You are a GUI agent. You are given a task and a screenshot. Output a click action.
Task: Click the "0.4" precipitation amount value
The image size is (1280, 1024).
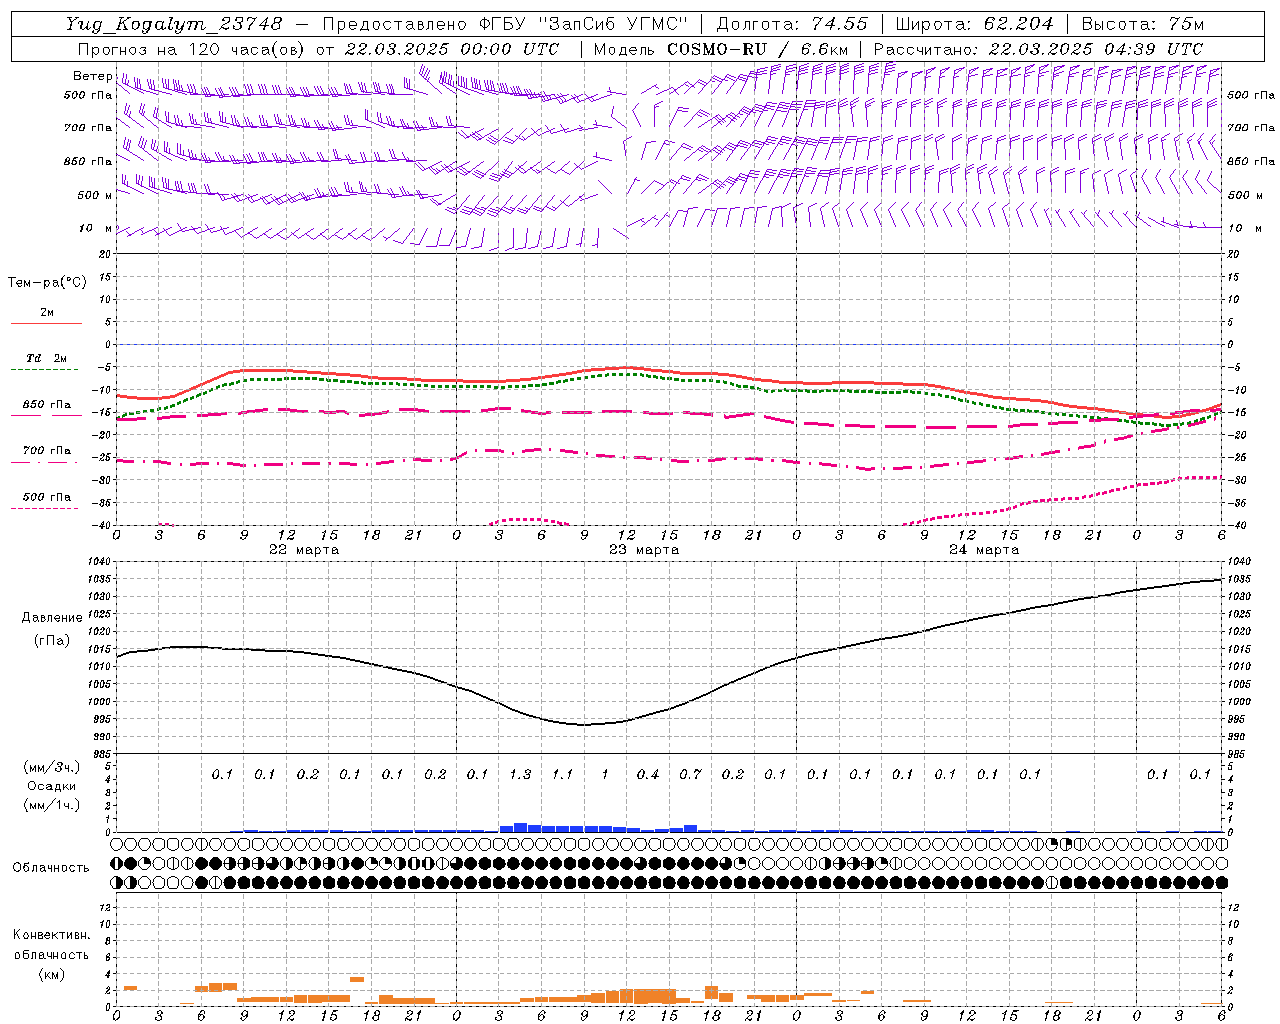pyautogui.click(x=648, y=774)
